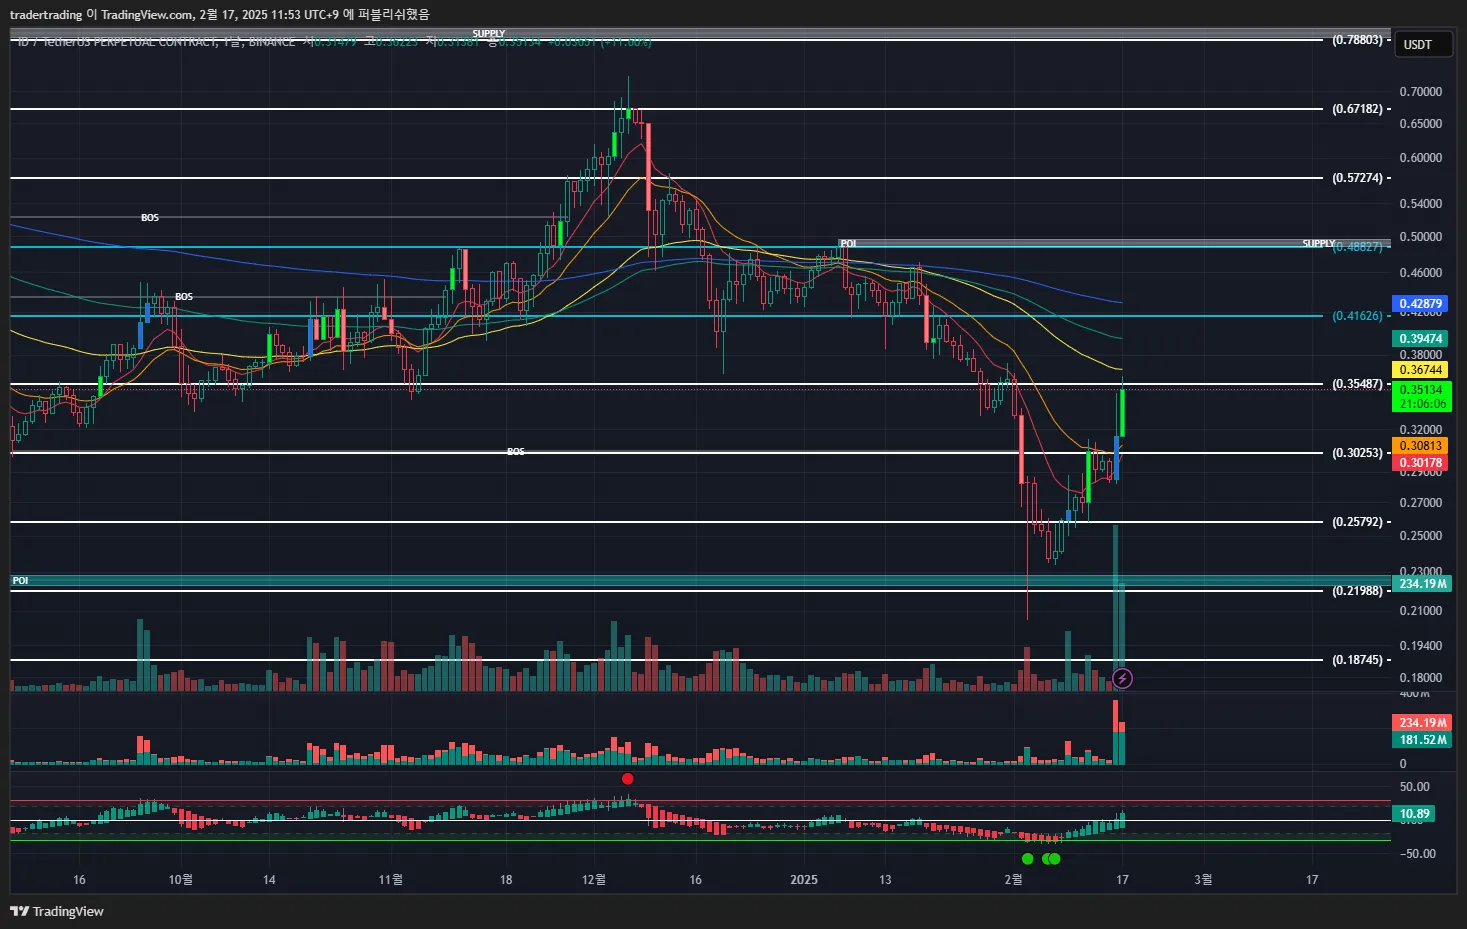Click the BOS label on the 0.30253 line
The height and width of the screenshot is (929, 1467).
[516, 452]
